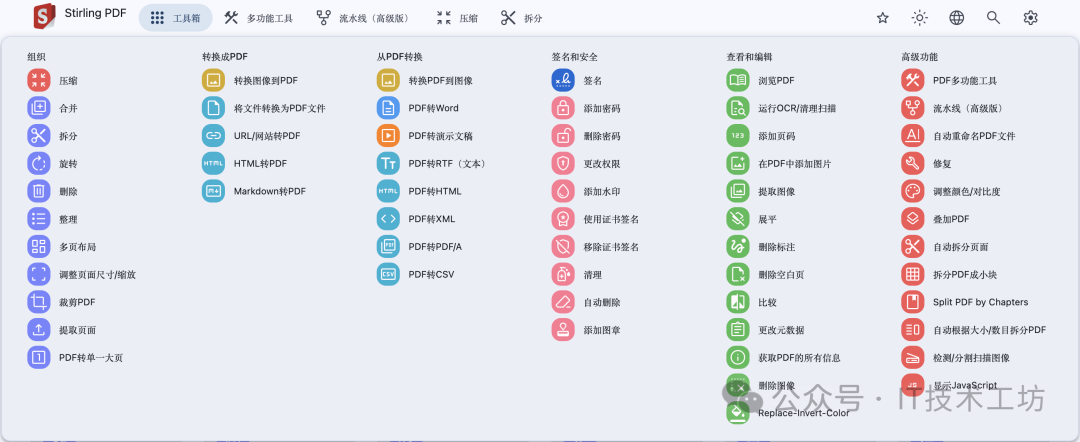Select the 自动拆分页面 scissors icon
The width and height of the screenshot is (1080, 442).
913,246
